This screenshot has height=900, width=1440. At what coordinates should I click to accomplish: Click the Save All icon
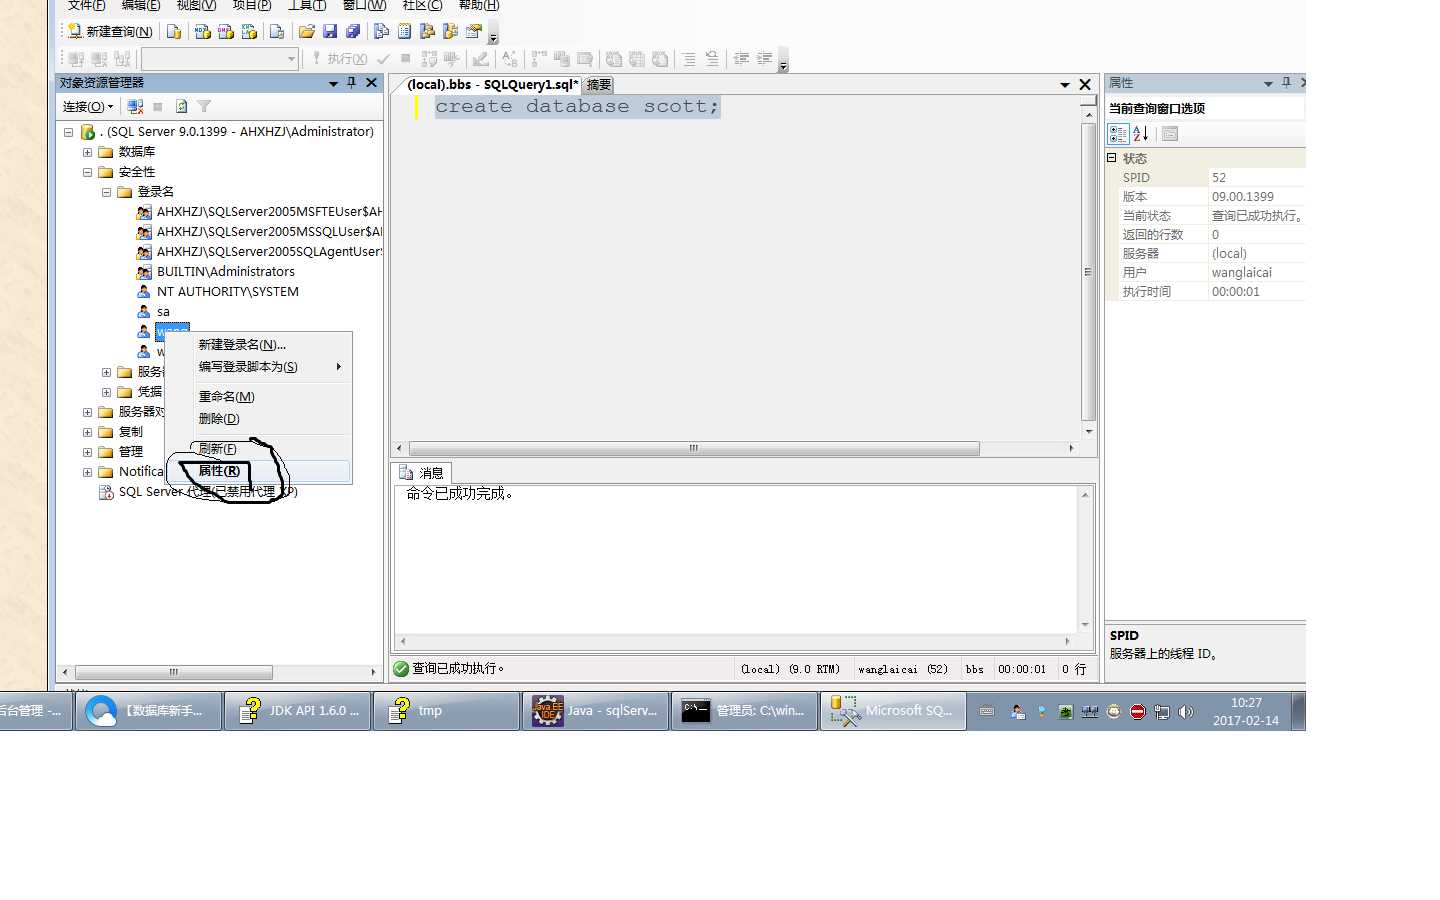[x=353, y=31]
